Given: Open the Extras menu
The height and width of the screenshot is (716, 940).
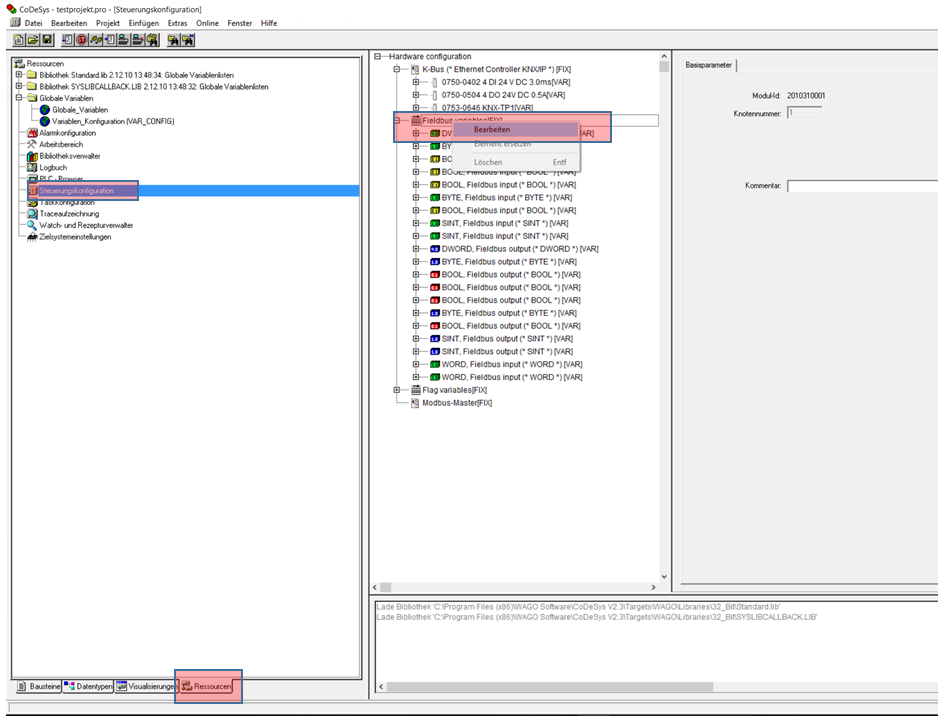Looking at the screenshot, I should (177, 23).
